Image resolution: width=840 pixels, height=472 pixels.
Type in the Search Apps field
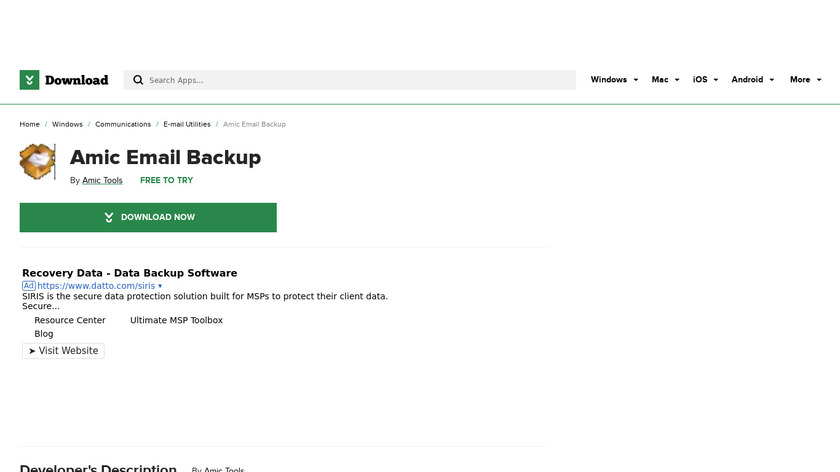click(350, 80)
